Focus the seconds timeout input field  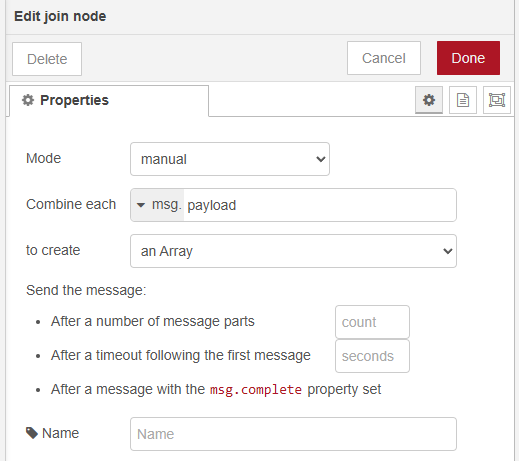[372, 356]
